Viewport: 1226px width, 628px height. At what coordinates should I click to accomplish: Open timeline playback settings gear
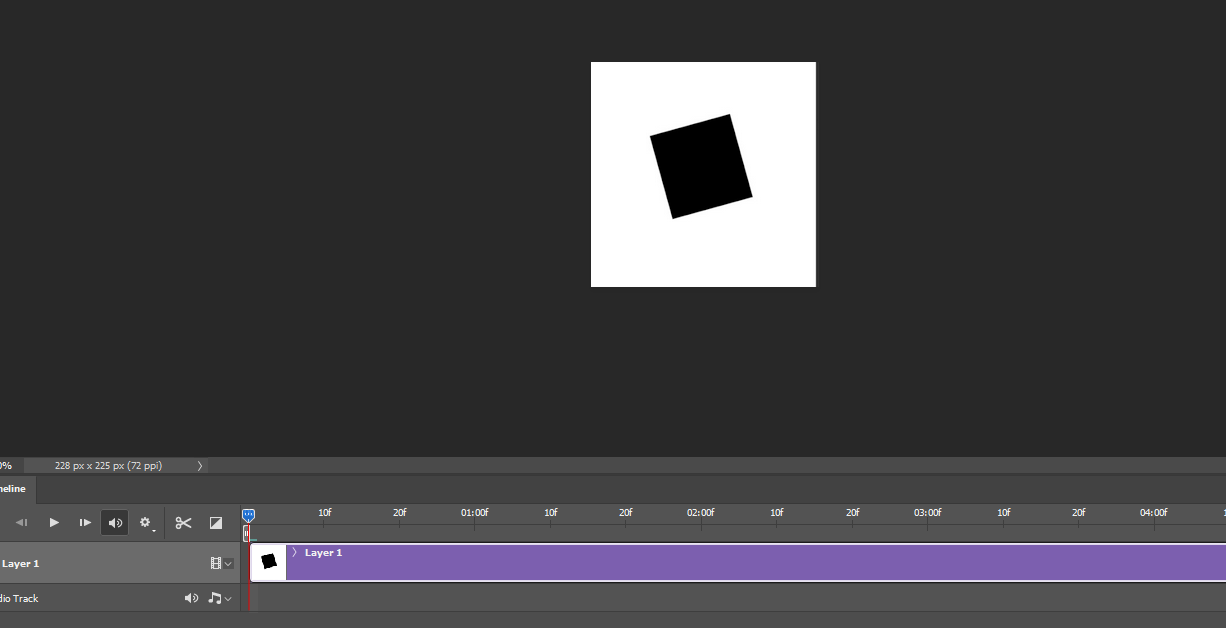[146, 523]
